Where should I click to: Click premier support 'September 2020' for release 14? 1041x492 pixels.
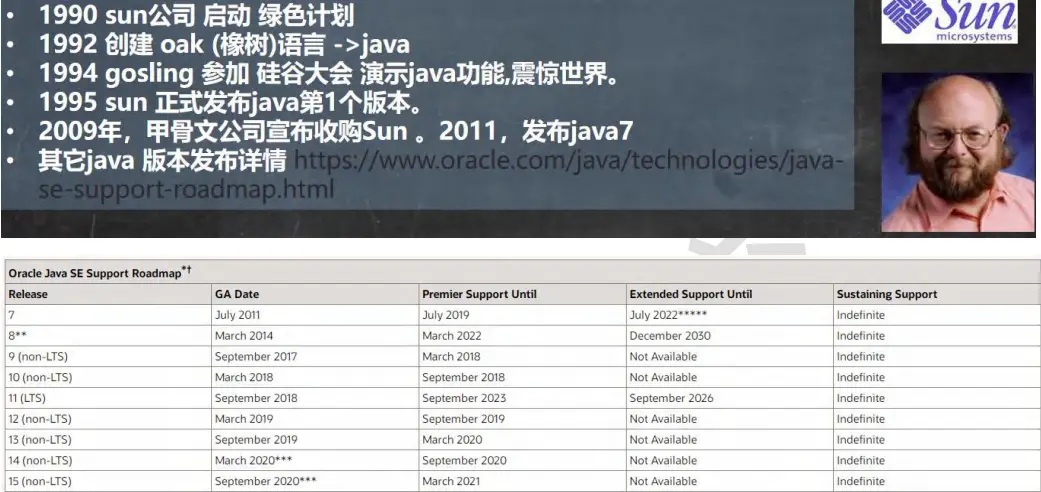[464, 460]
